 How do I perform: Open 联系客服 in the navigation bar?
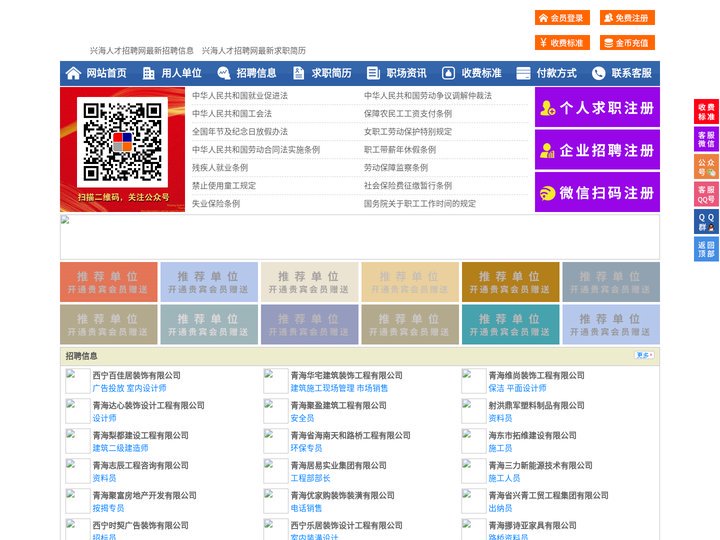631,73
